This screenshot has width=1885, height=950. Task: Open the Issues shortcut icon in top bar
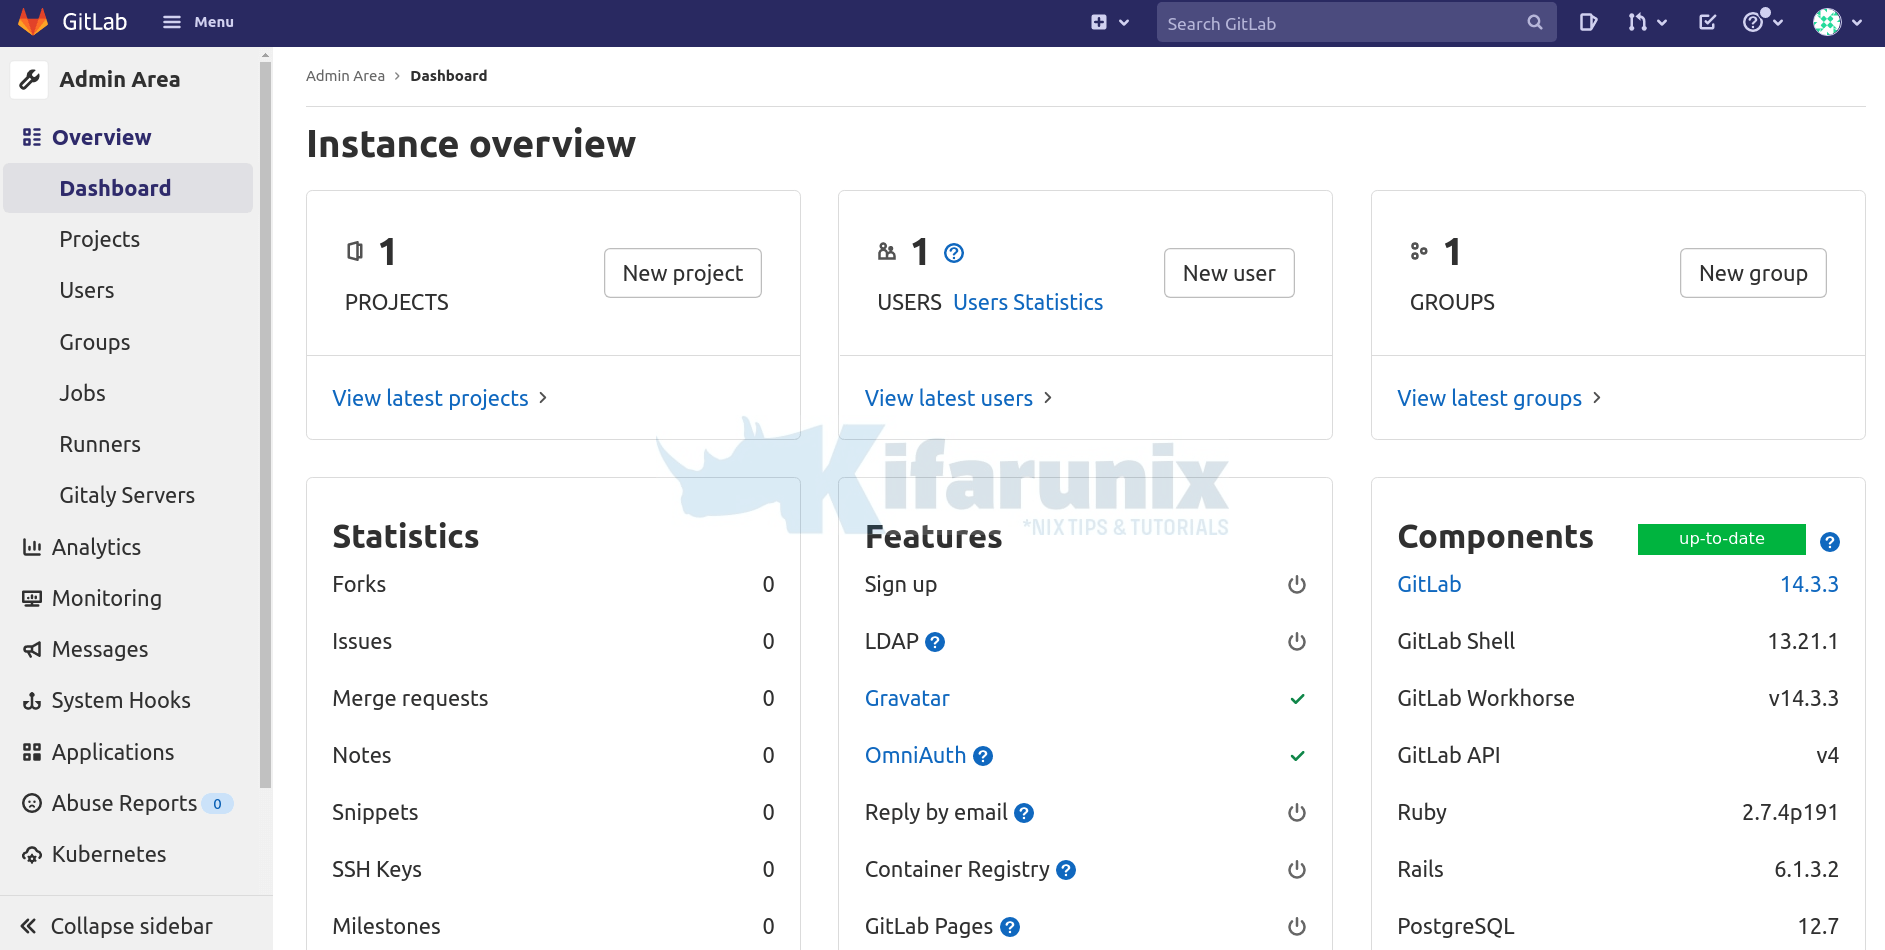[x=1589, y=21]
